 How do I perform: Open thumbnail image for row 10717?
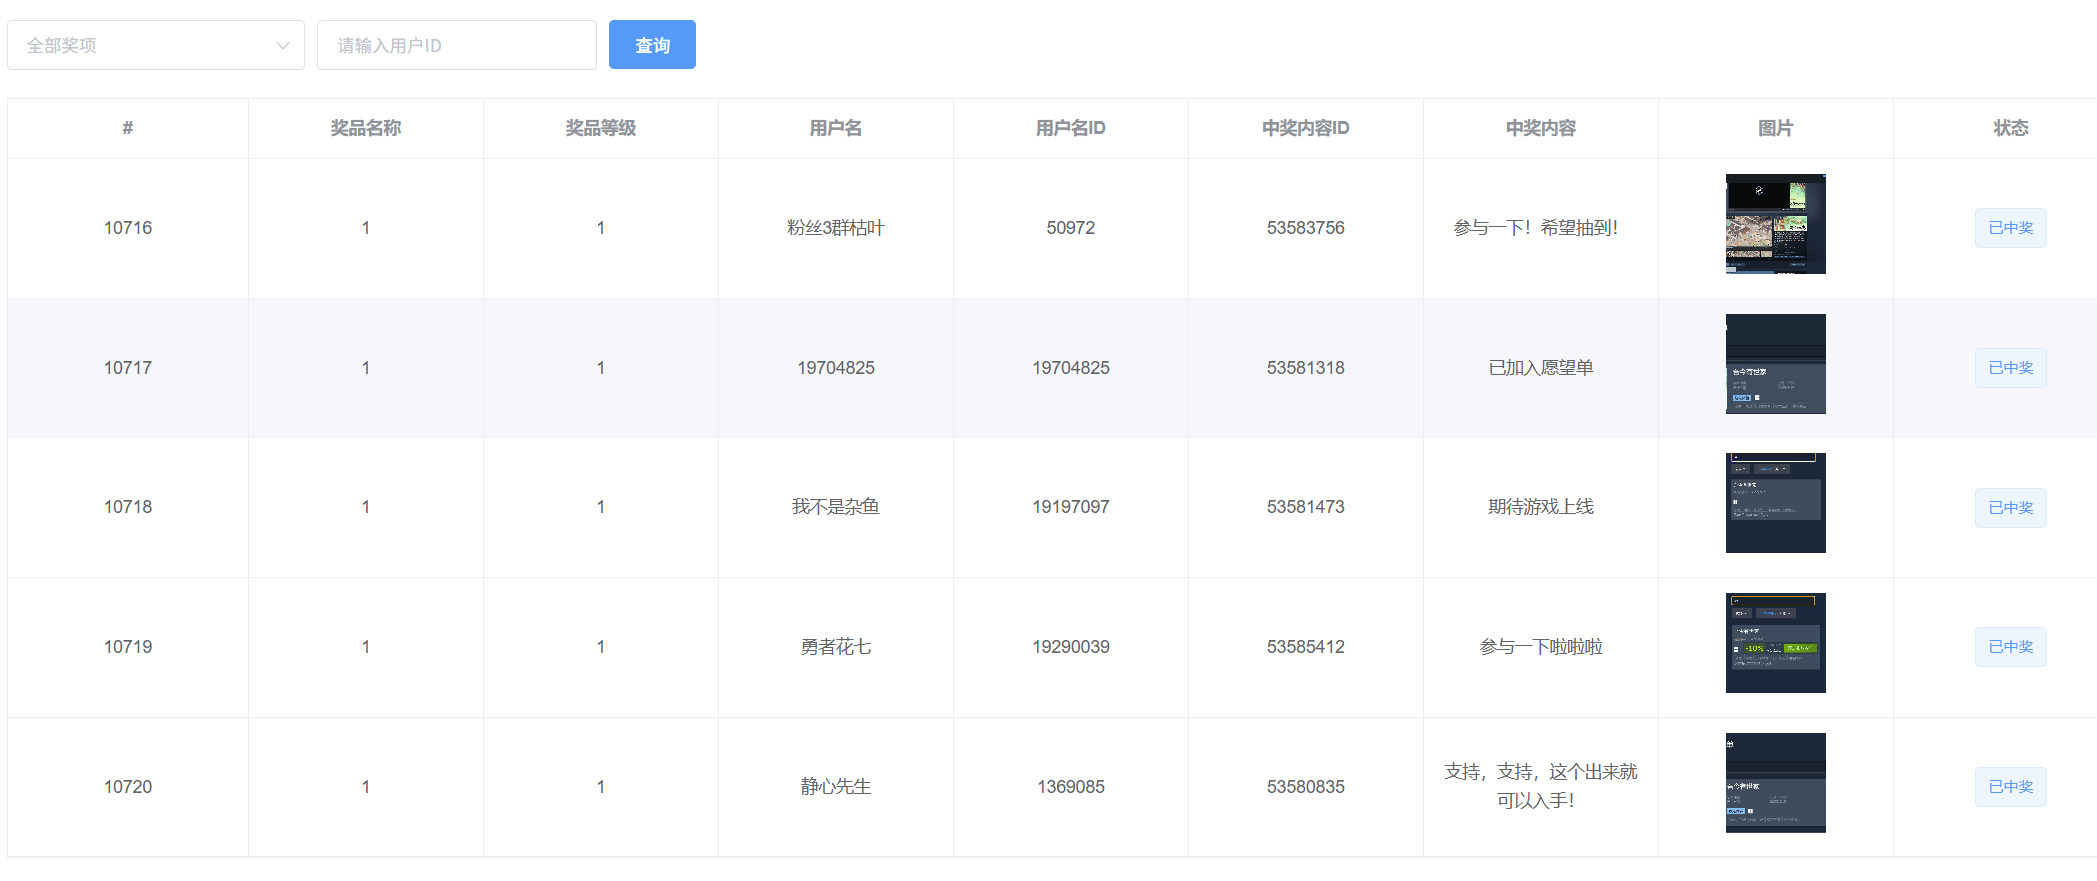[x=1775, y=364]
